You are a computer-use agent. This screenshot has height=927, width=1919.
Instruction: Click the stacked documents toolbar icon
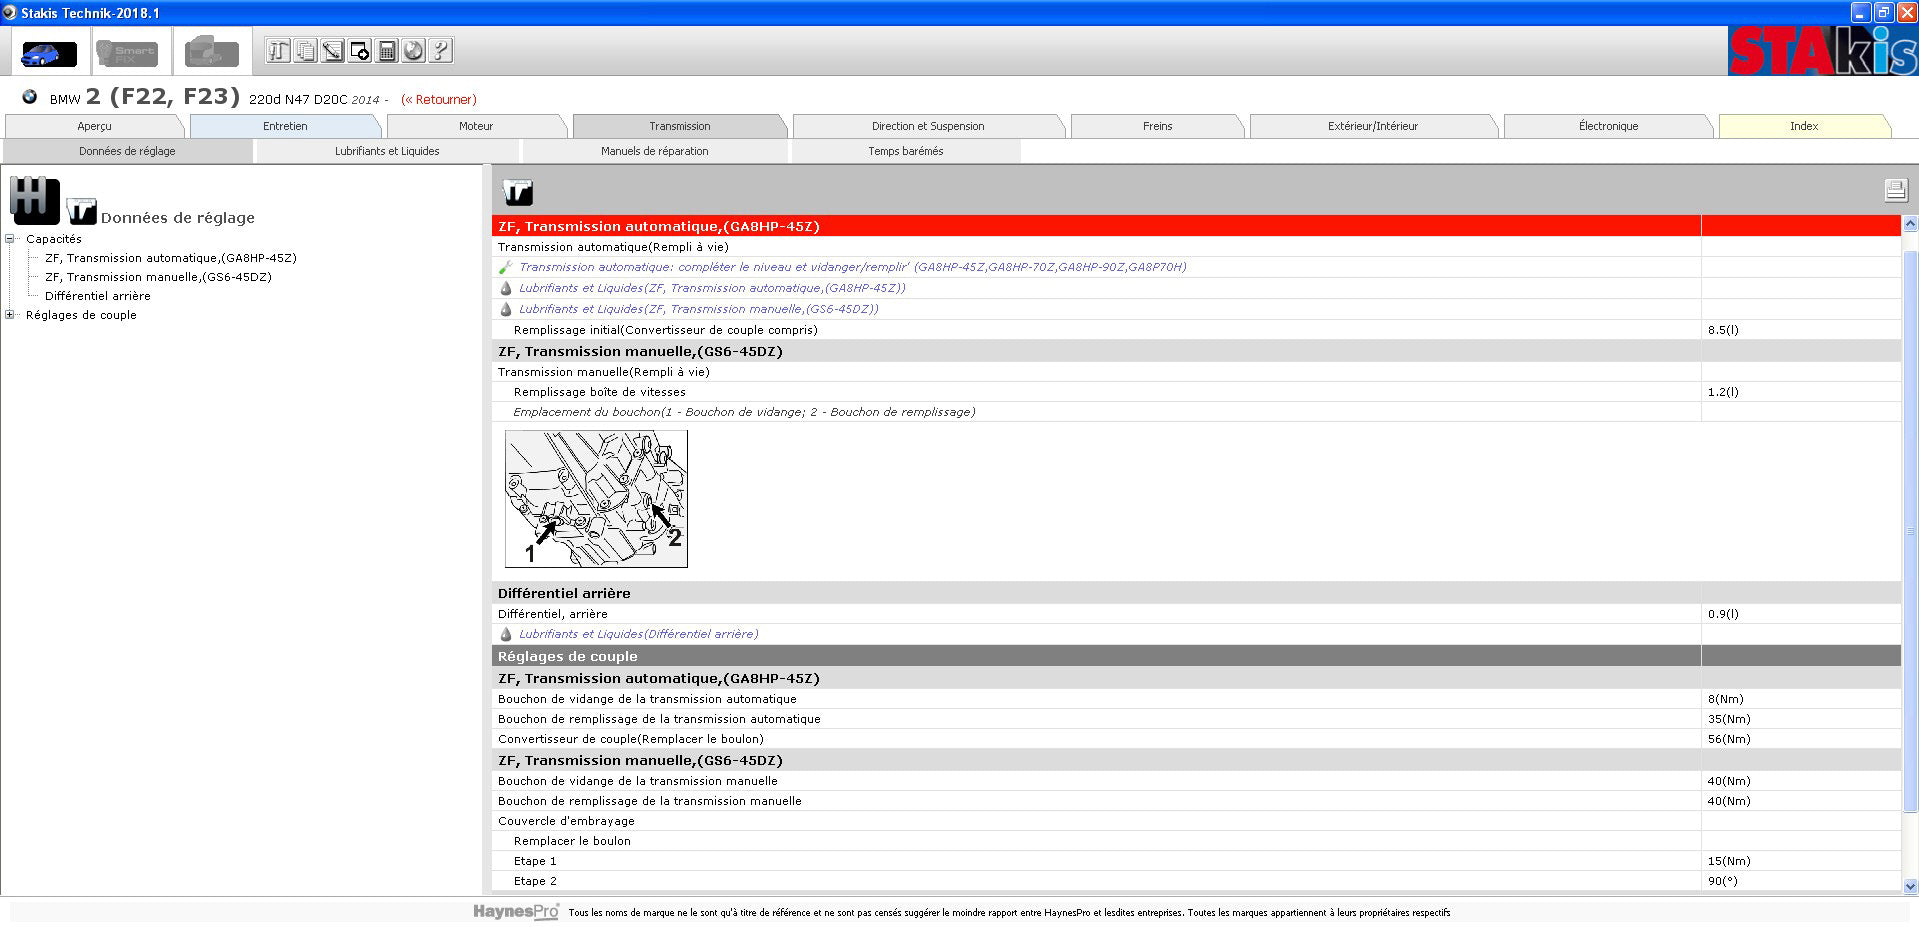tap(305, 51)
